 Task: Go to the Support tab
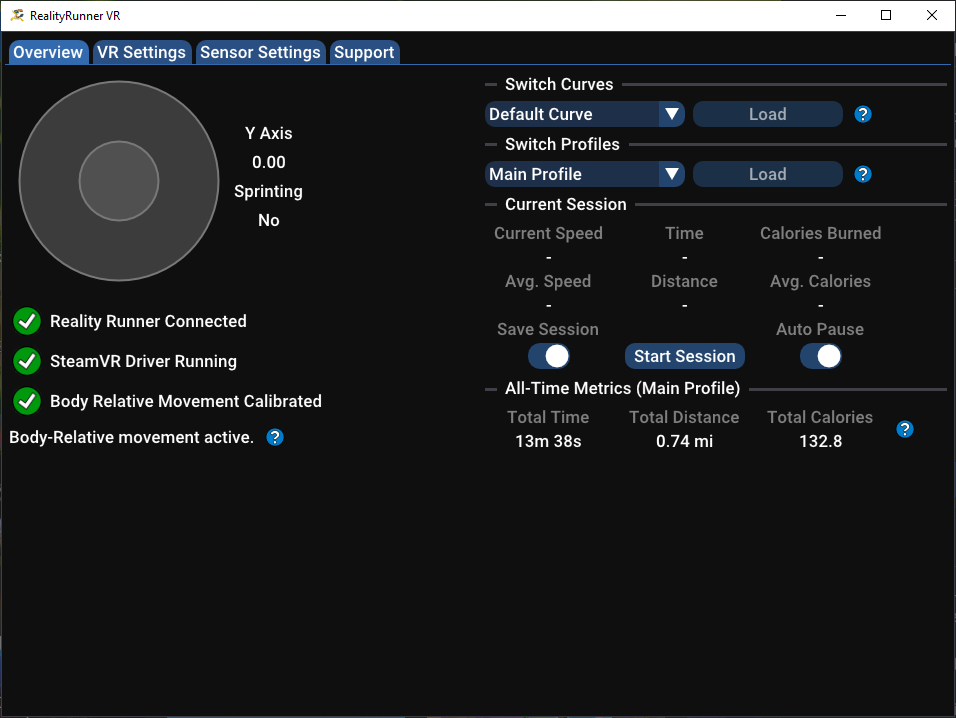click(364, 52)
